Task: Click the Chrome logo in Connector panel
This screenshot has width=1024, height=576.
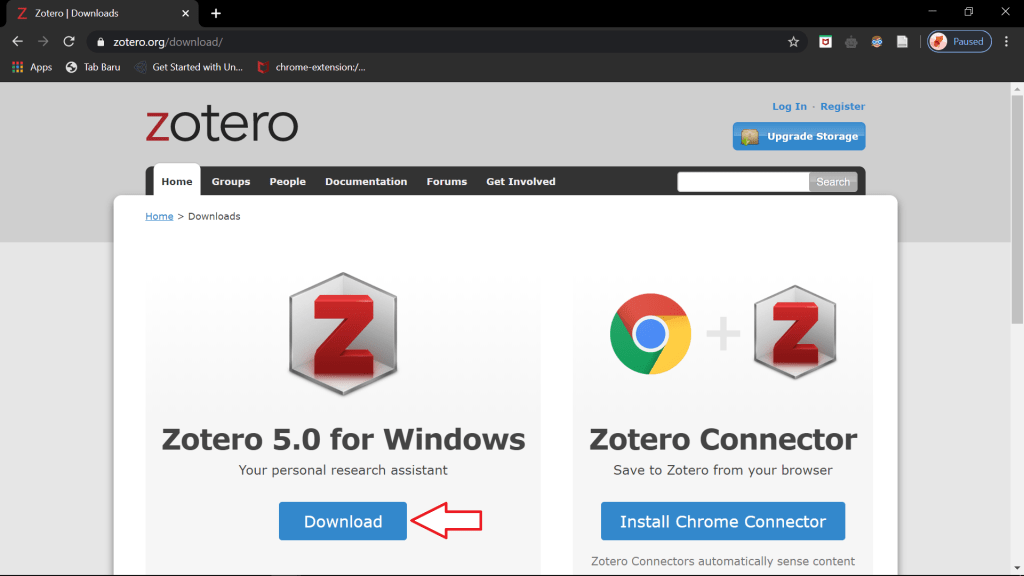Action: pyautogui.click(x=650, y=334)
